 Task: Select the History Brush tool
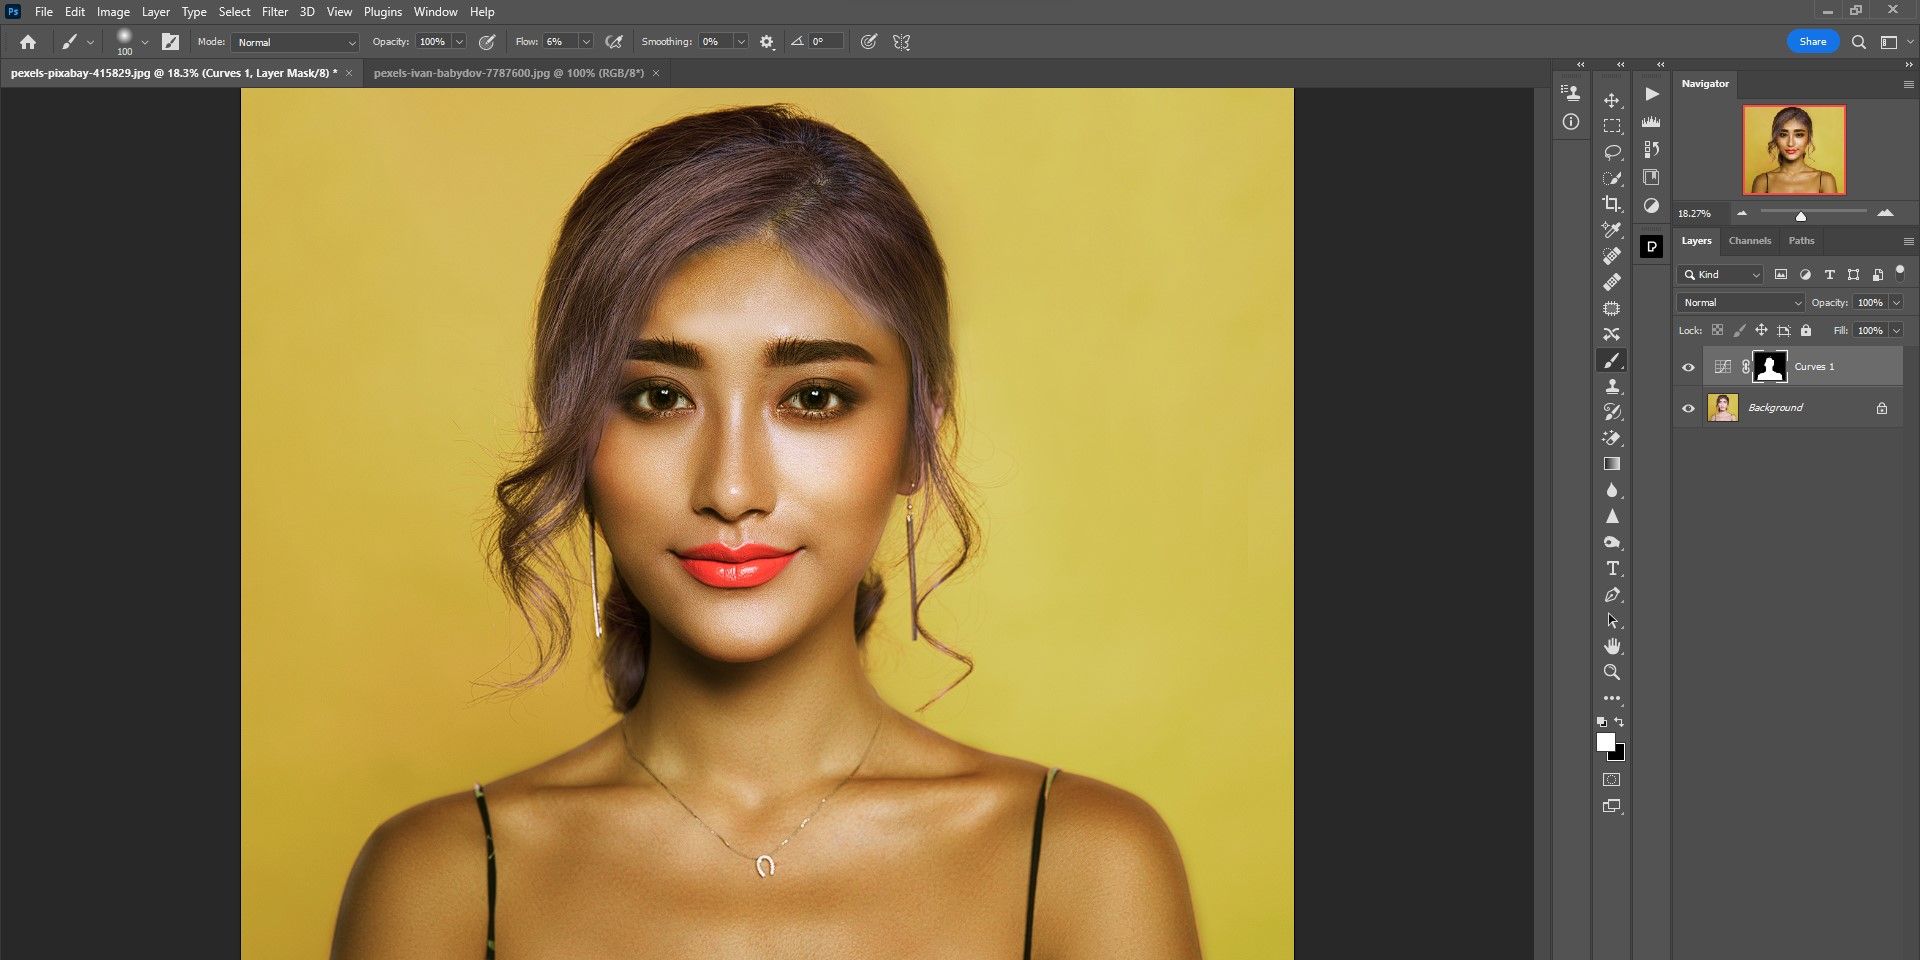(x=1612, y=412)
